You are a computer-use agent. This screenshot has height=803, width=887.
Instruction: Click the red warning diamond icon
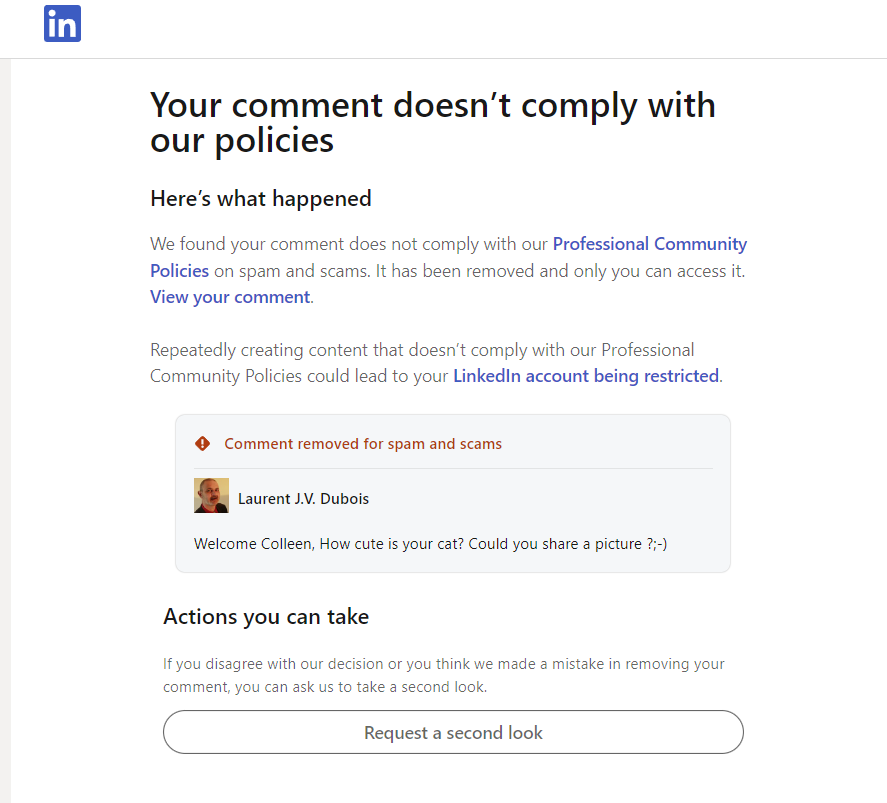click(203, 443)
